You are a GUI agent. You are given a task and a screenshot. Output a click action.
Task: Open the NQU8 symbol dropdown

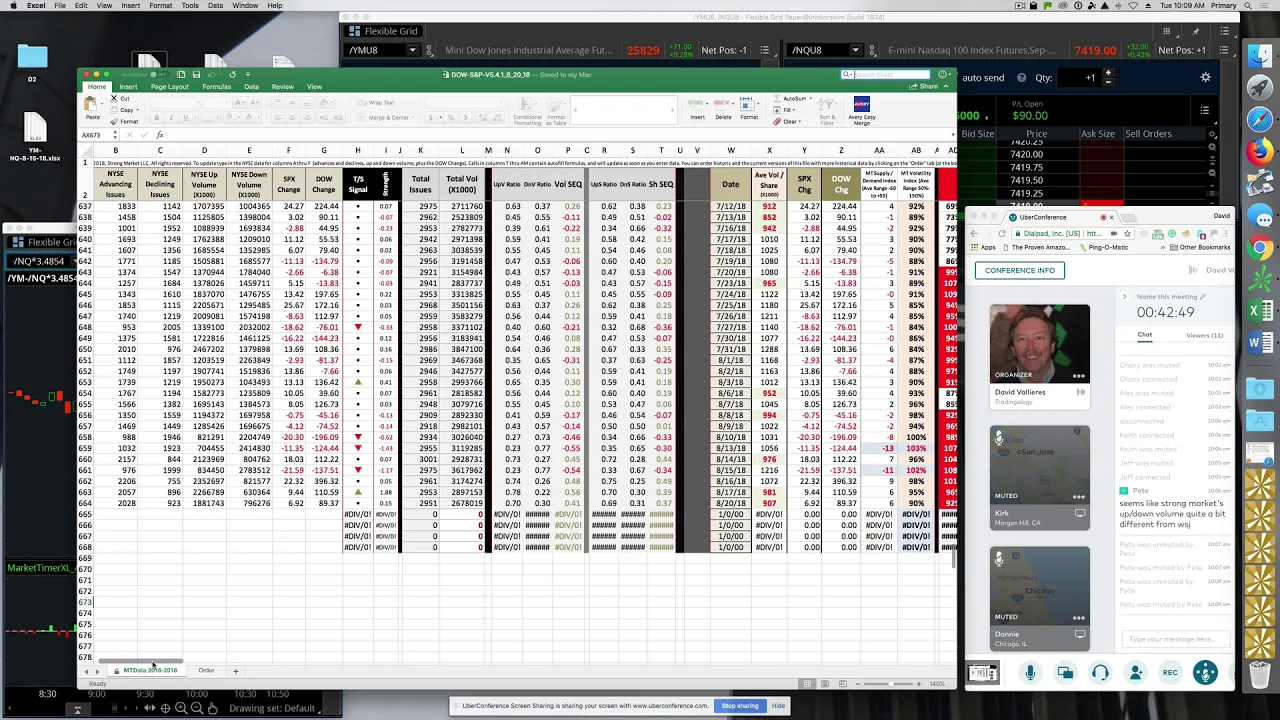[x=855, y=50]
